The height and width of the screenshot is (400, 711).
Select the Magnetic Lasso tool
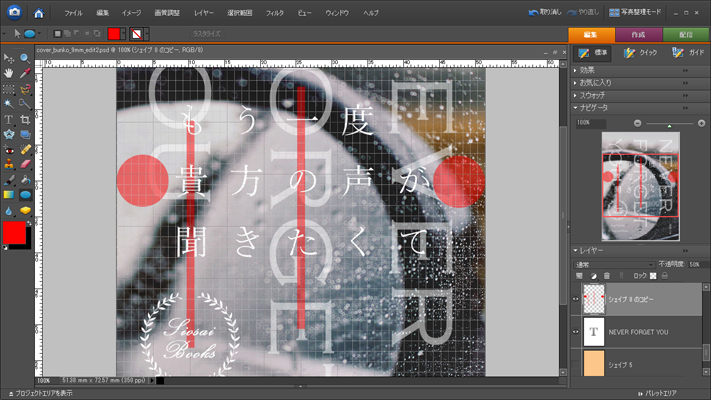pyautogui.click(x=25, y=89)
